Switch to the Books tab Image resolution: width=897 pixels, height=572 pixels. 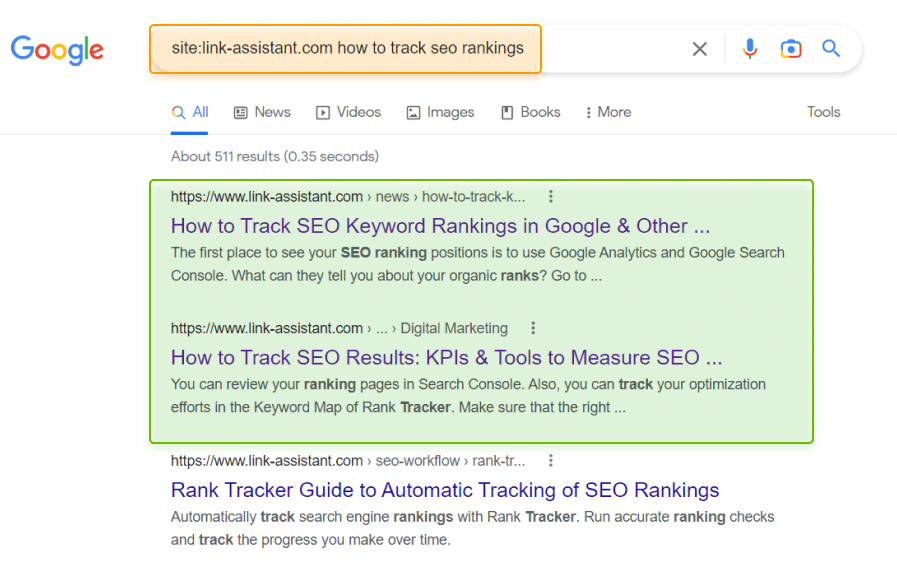[530, 112]
